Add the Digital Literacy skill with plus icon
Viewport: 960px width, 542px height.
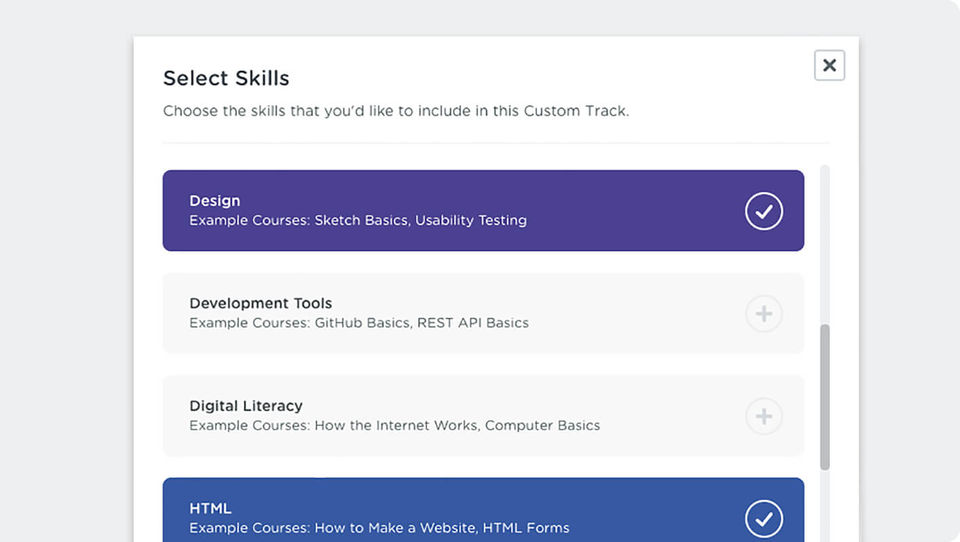[x=763, y=416]
